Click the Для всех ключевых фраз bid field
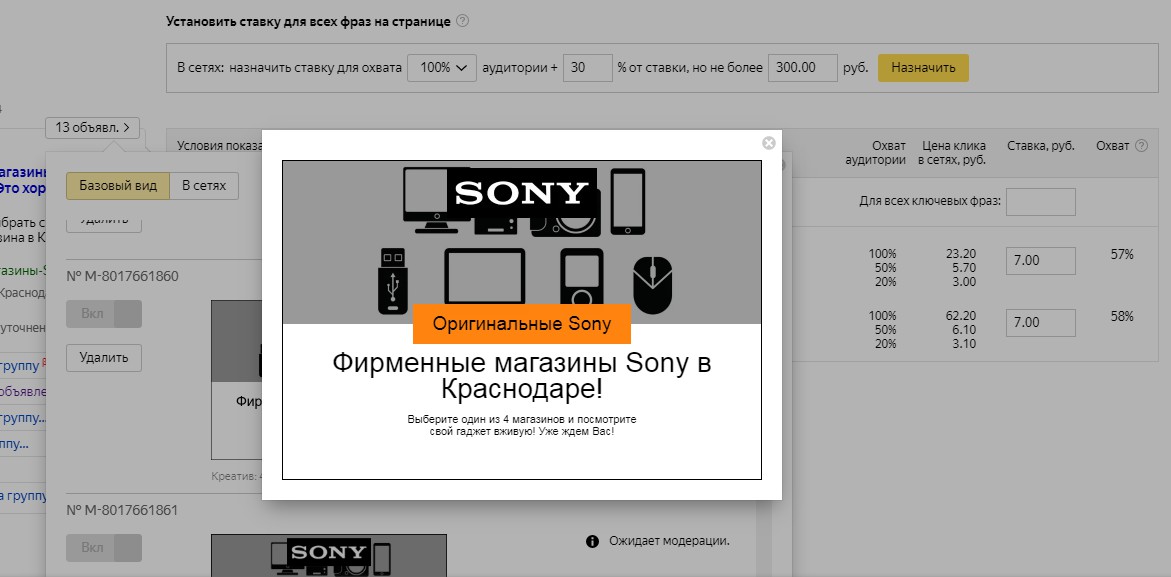The width and height of the screenshot is (1171, 577). 1040,202
